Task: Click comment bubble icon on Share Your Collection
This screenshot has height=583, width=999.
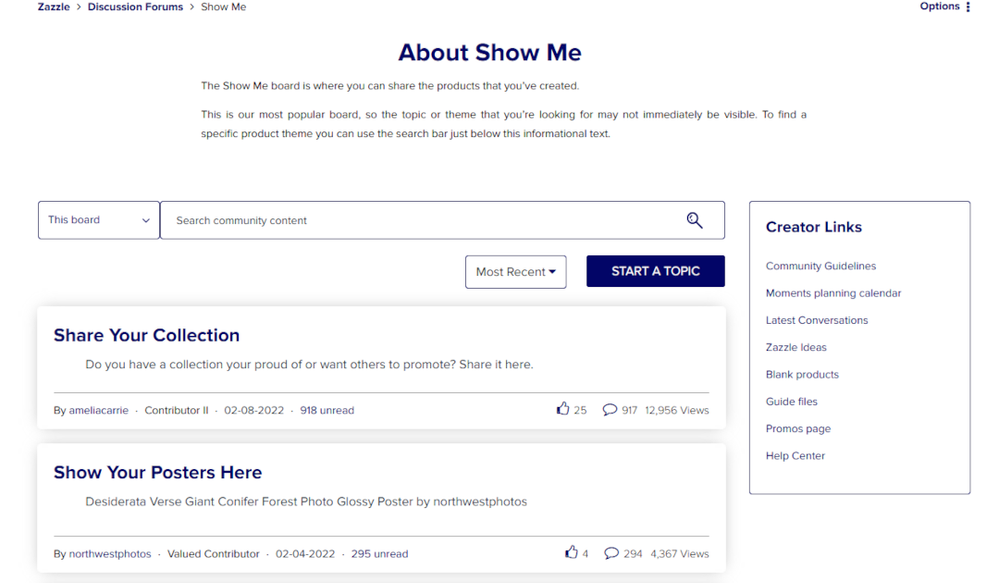Action: (x=609, y=409)
